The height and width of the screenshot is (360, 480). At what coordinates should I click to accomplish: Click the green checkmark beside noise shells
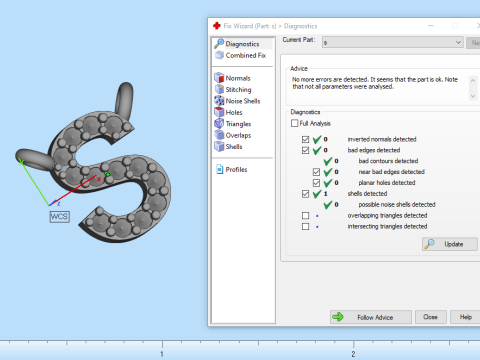point(328,205)
